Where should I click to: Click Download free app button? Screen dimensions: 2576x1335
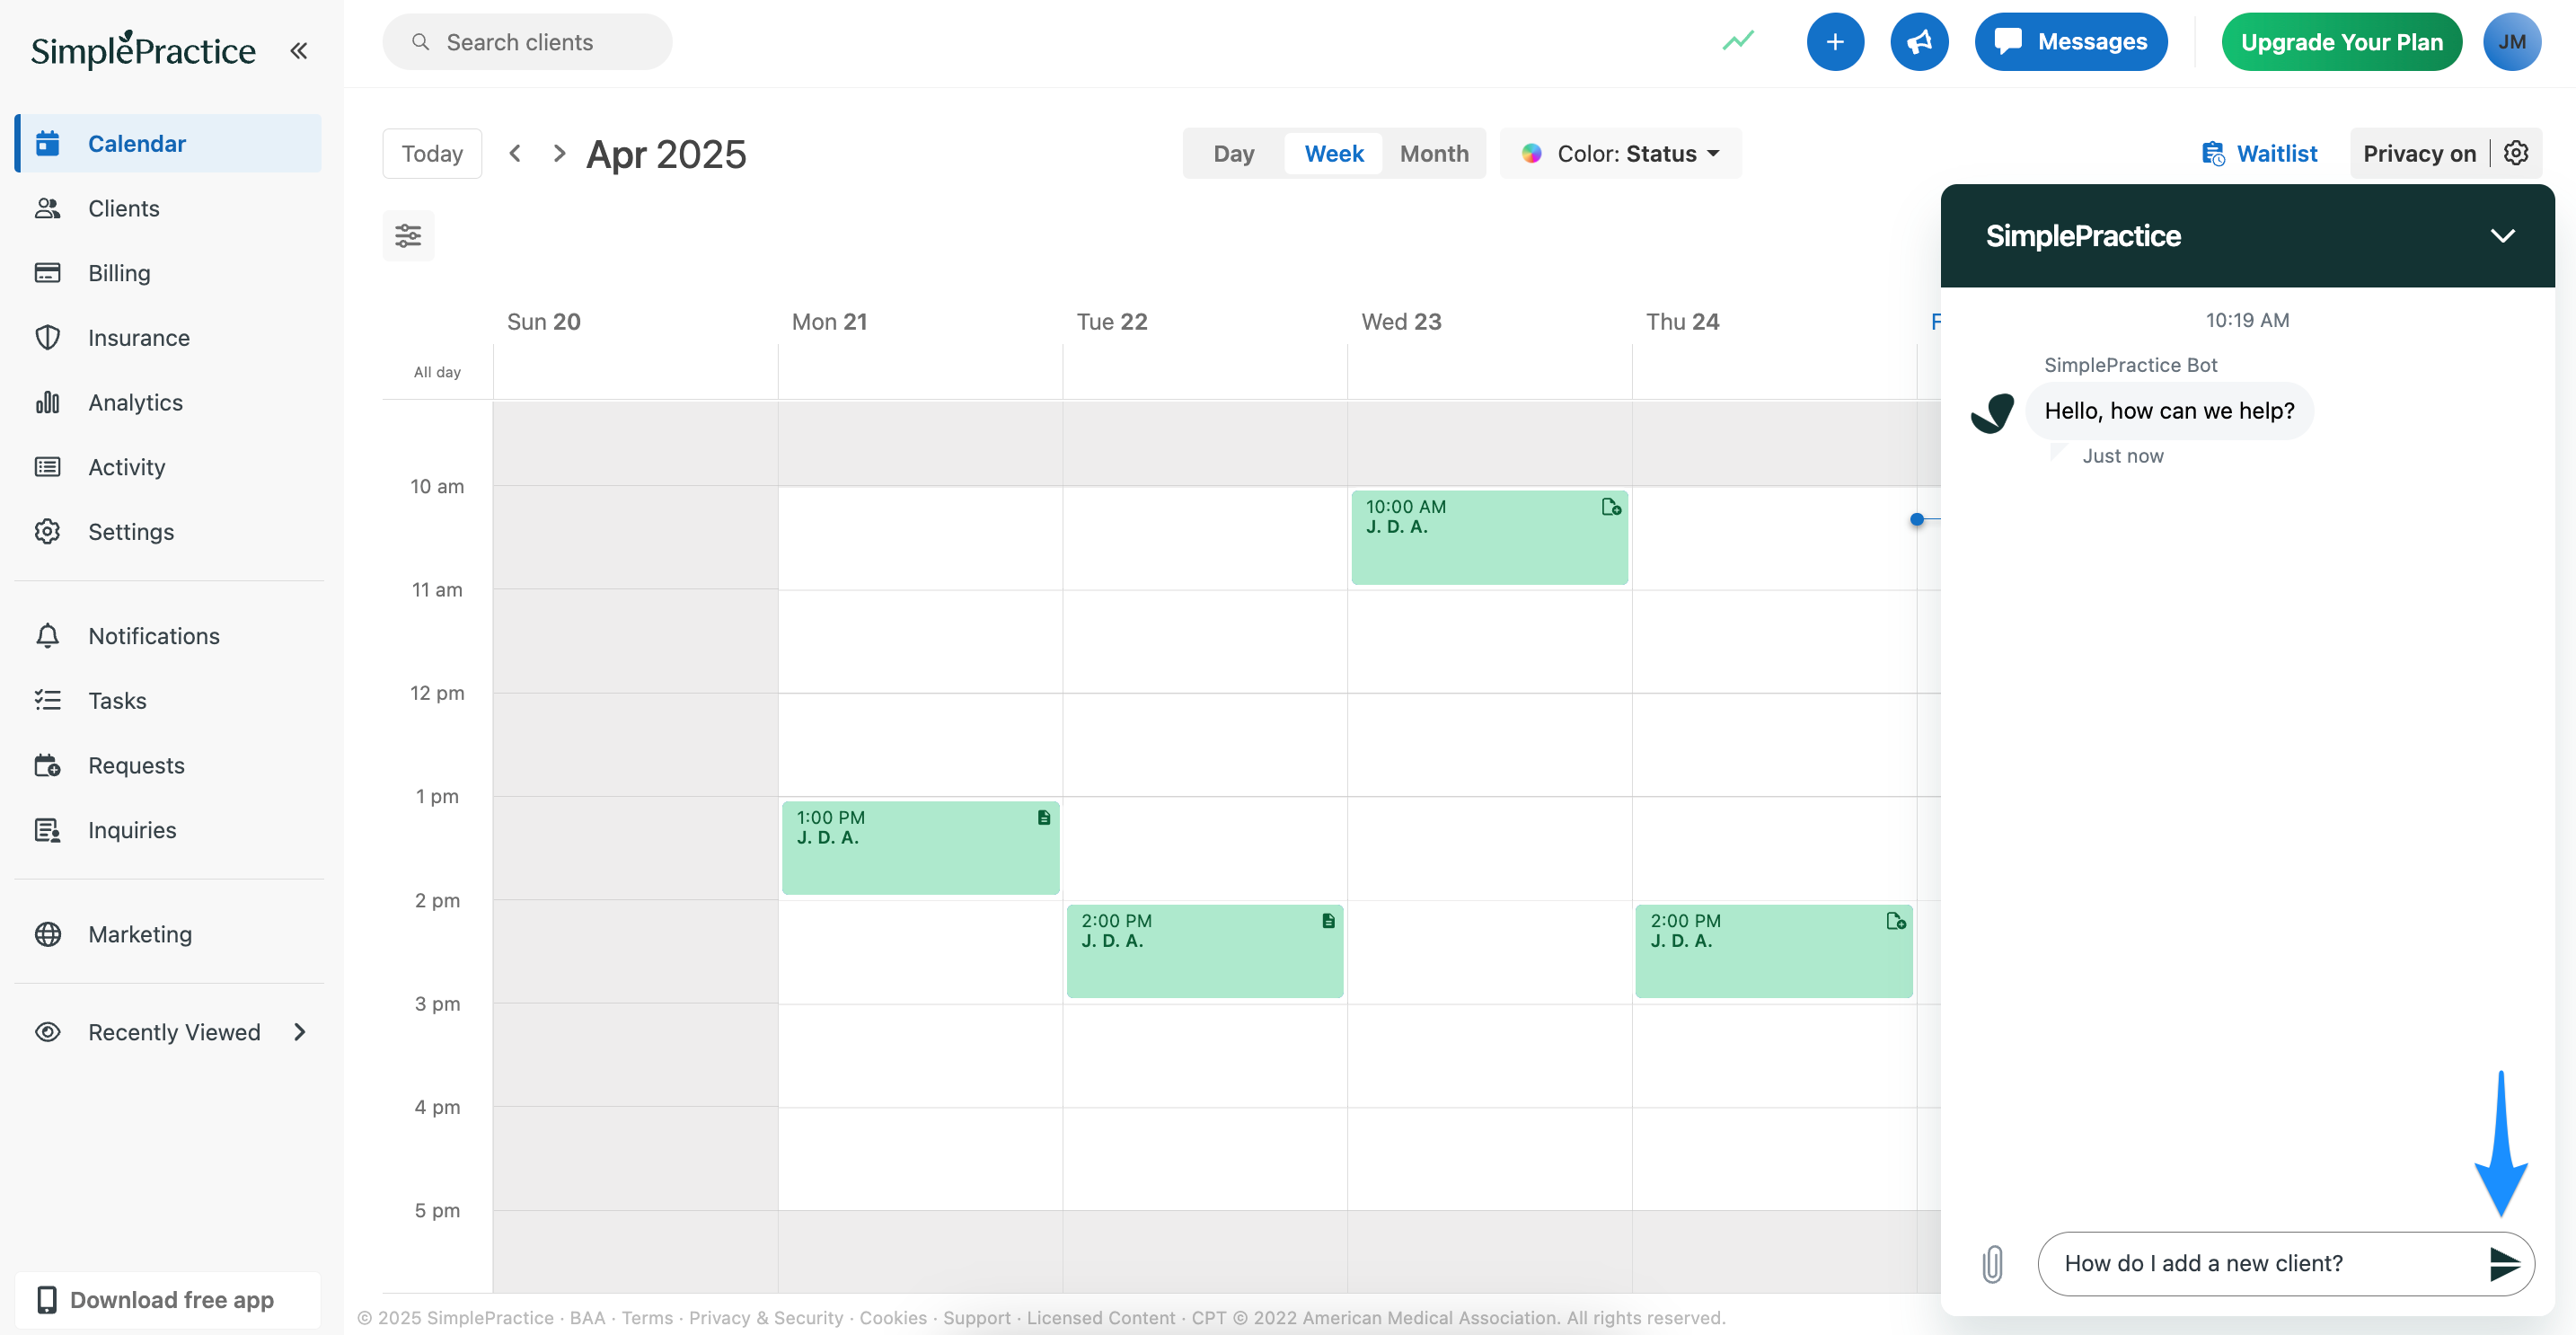(x=168, y=1300)
